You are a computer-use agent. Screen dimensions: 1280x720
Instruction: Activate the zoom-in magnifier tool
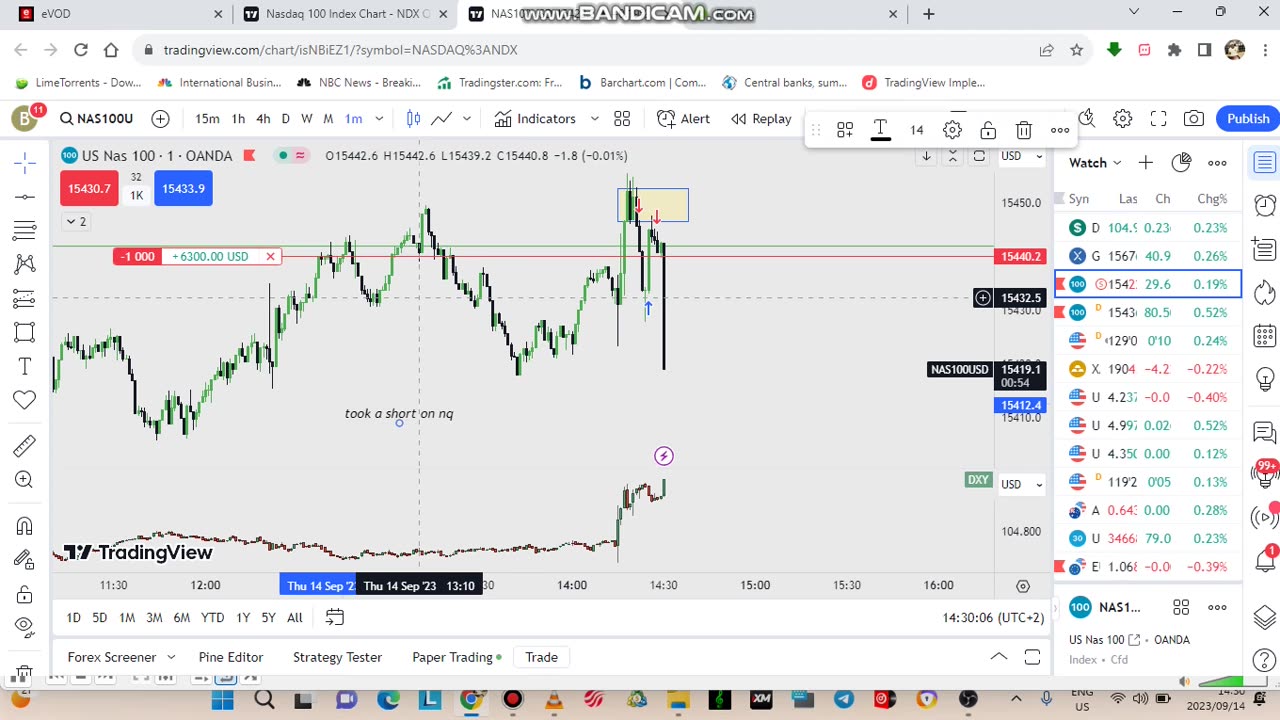pyautogui.click(x=25, y=480)
